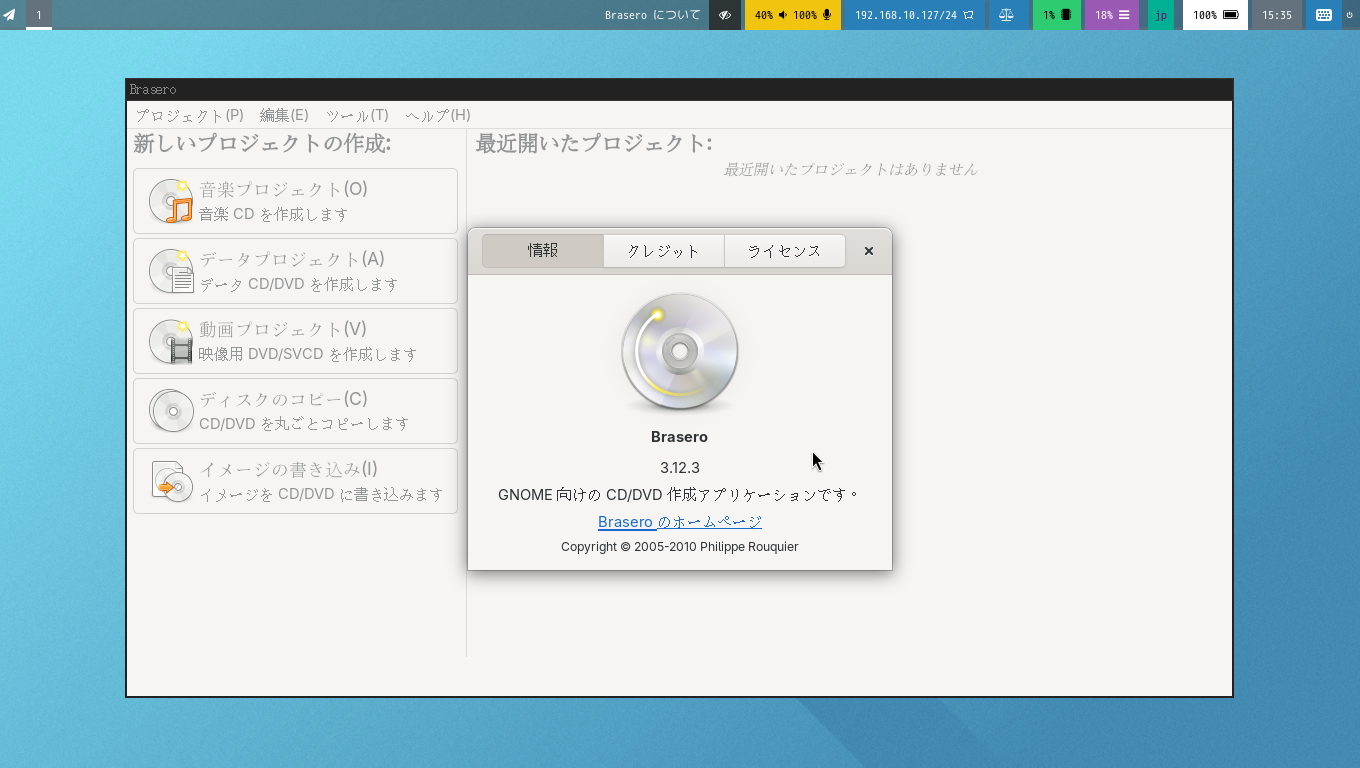Click the version number 3.12.3

point(680,468)
